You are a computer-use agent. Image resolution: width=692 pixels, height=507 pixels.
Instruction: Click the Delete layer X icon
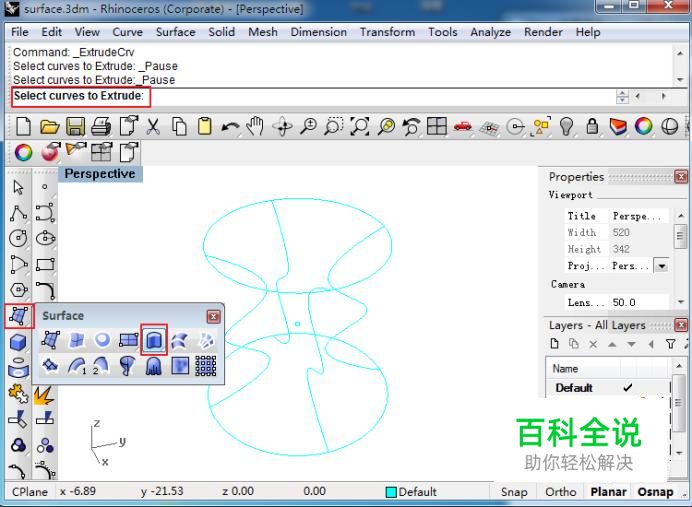(593, 344)
